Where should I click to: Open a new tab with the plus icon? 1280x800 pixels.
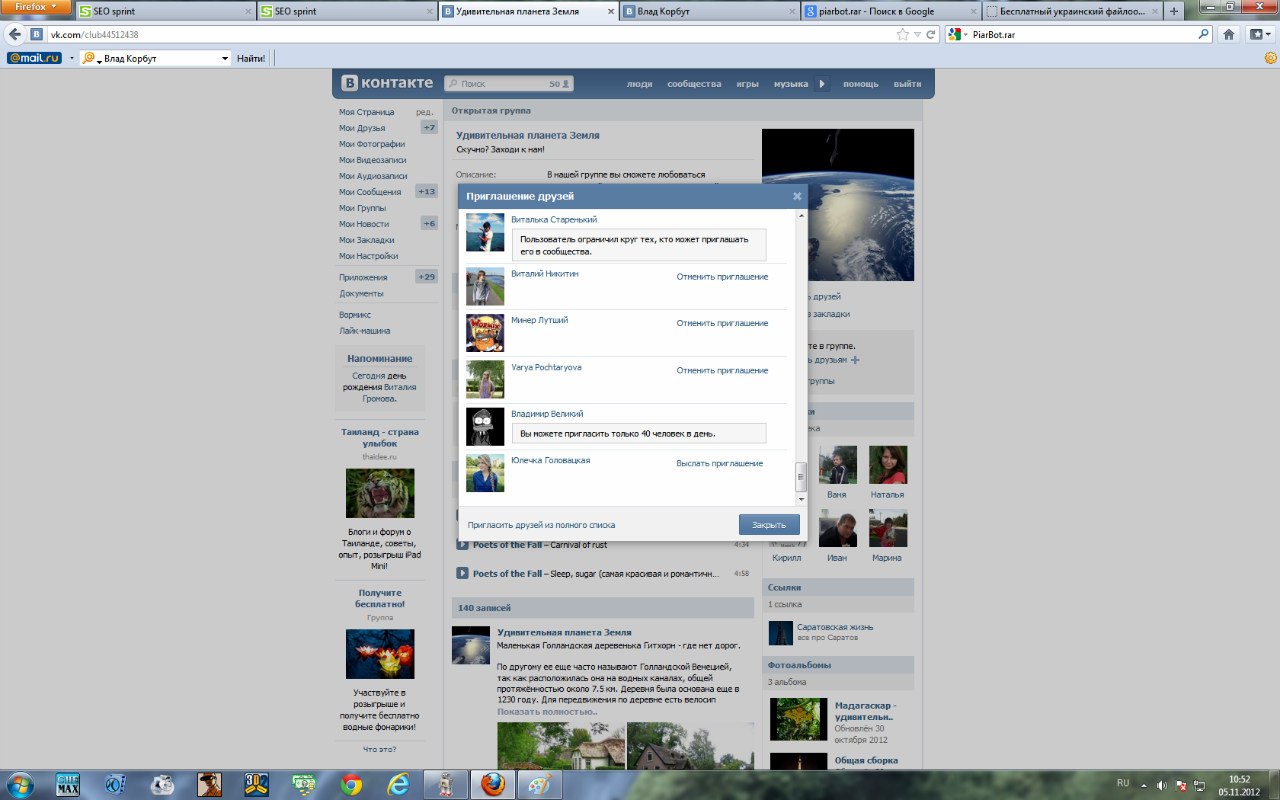[1174, 11]
